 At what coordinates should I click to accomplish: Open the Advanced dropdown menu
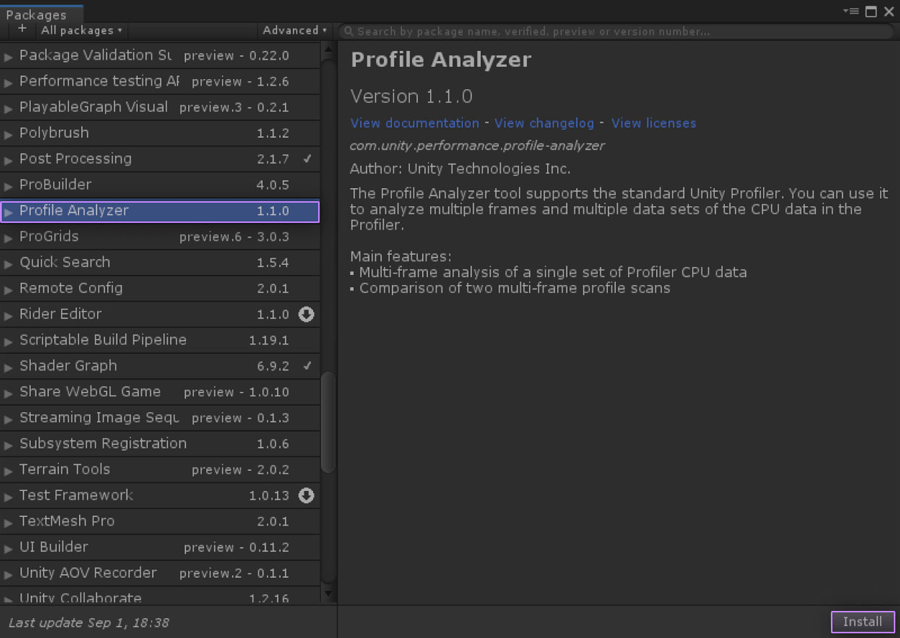pyautogui.click(x=294, y=31)
